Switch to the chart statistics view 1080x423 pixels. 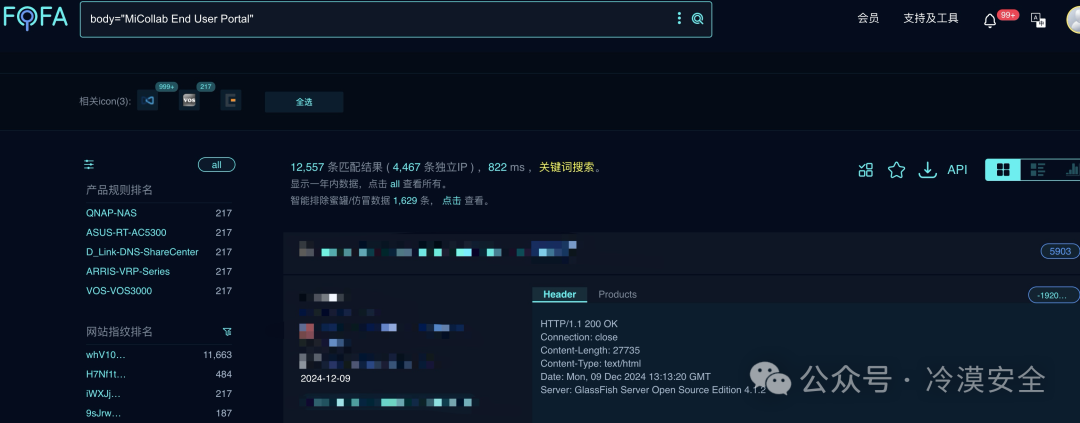(x=1071, y=169)
